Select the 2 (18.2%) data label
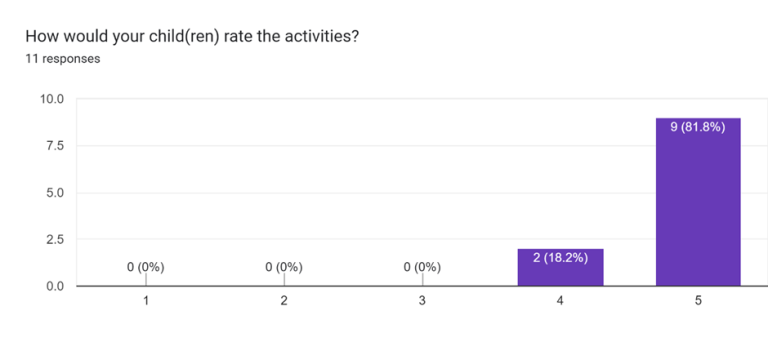 (x=560, y=258)
